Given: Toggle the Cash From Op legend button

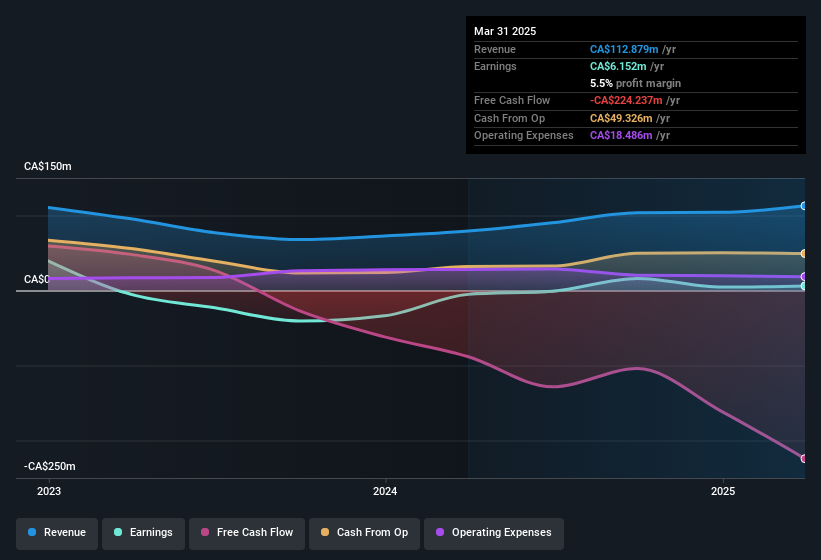Looking at the screenshot, I should tap(364, 533).
